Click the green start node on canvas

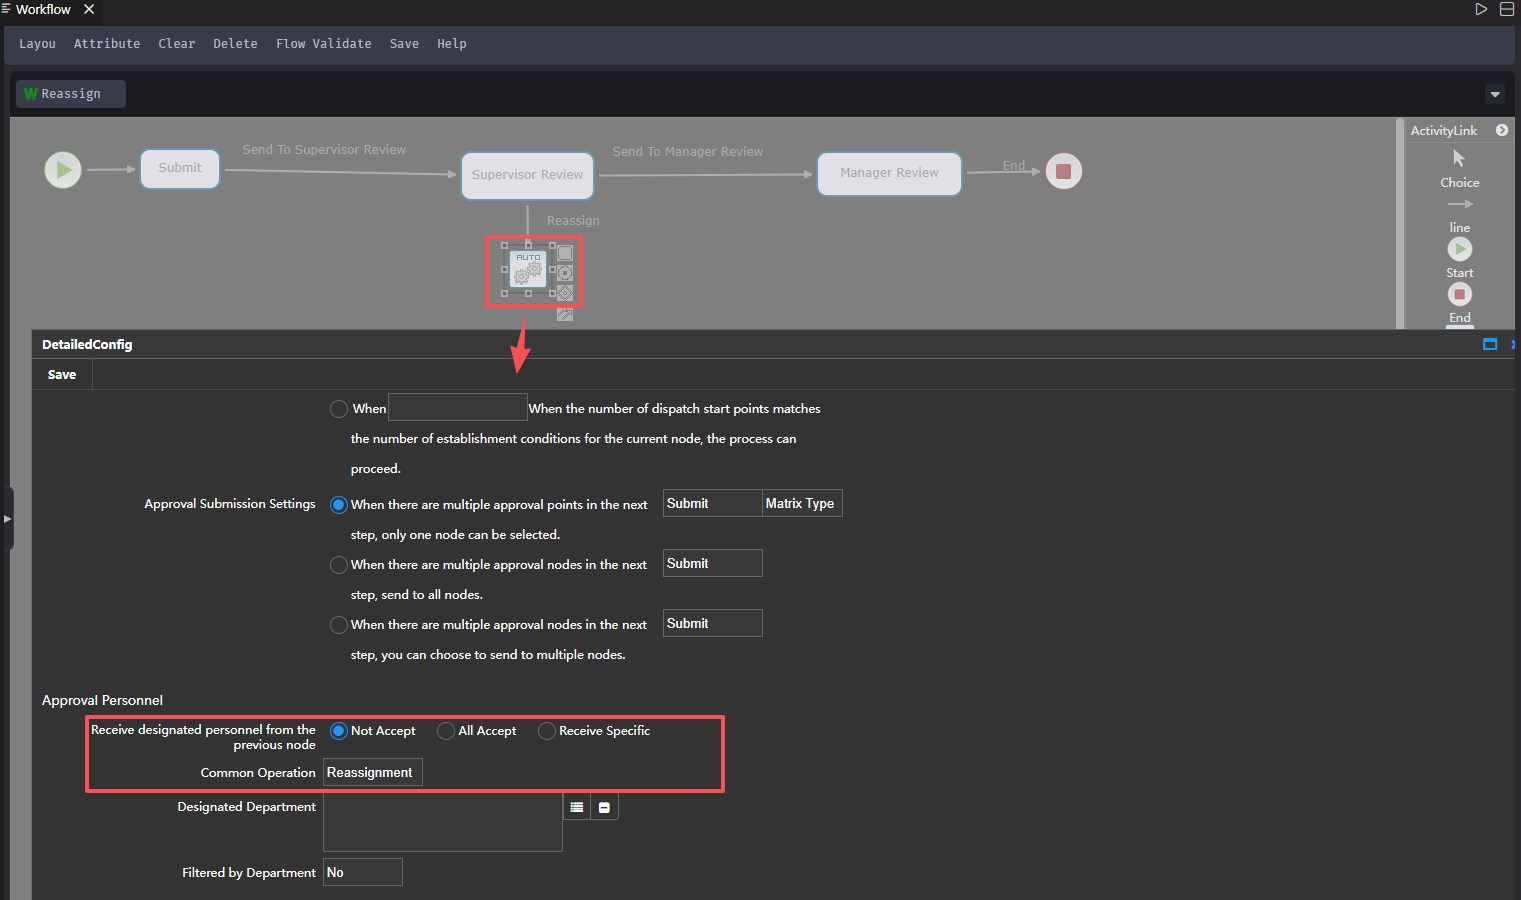tap(63, 170)
